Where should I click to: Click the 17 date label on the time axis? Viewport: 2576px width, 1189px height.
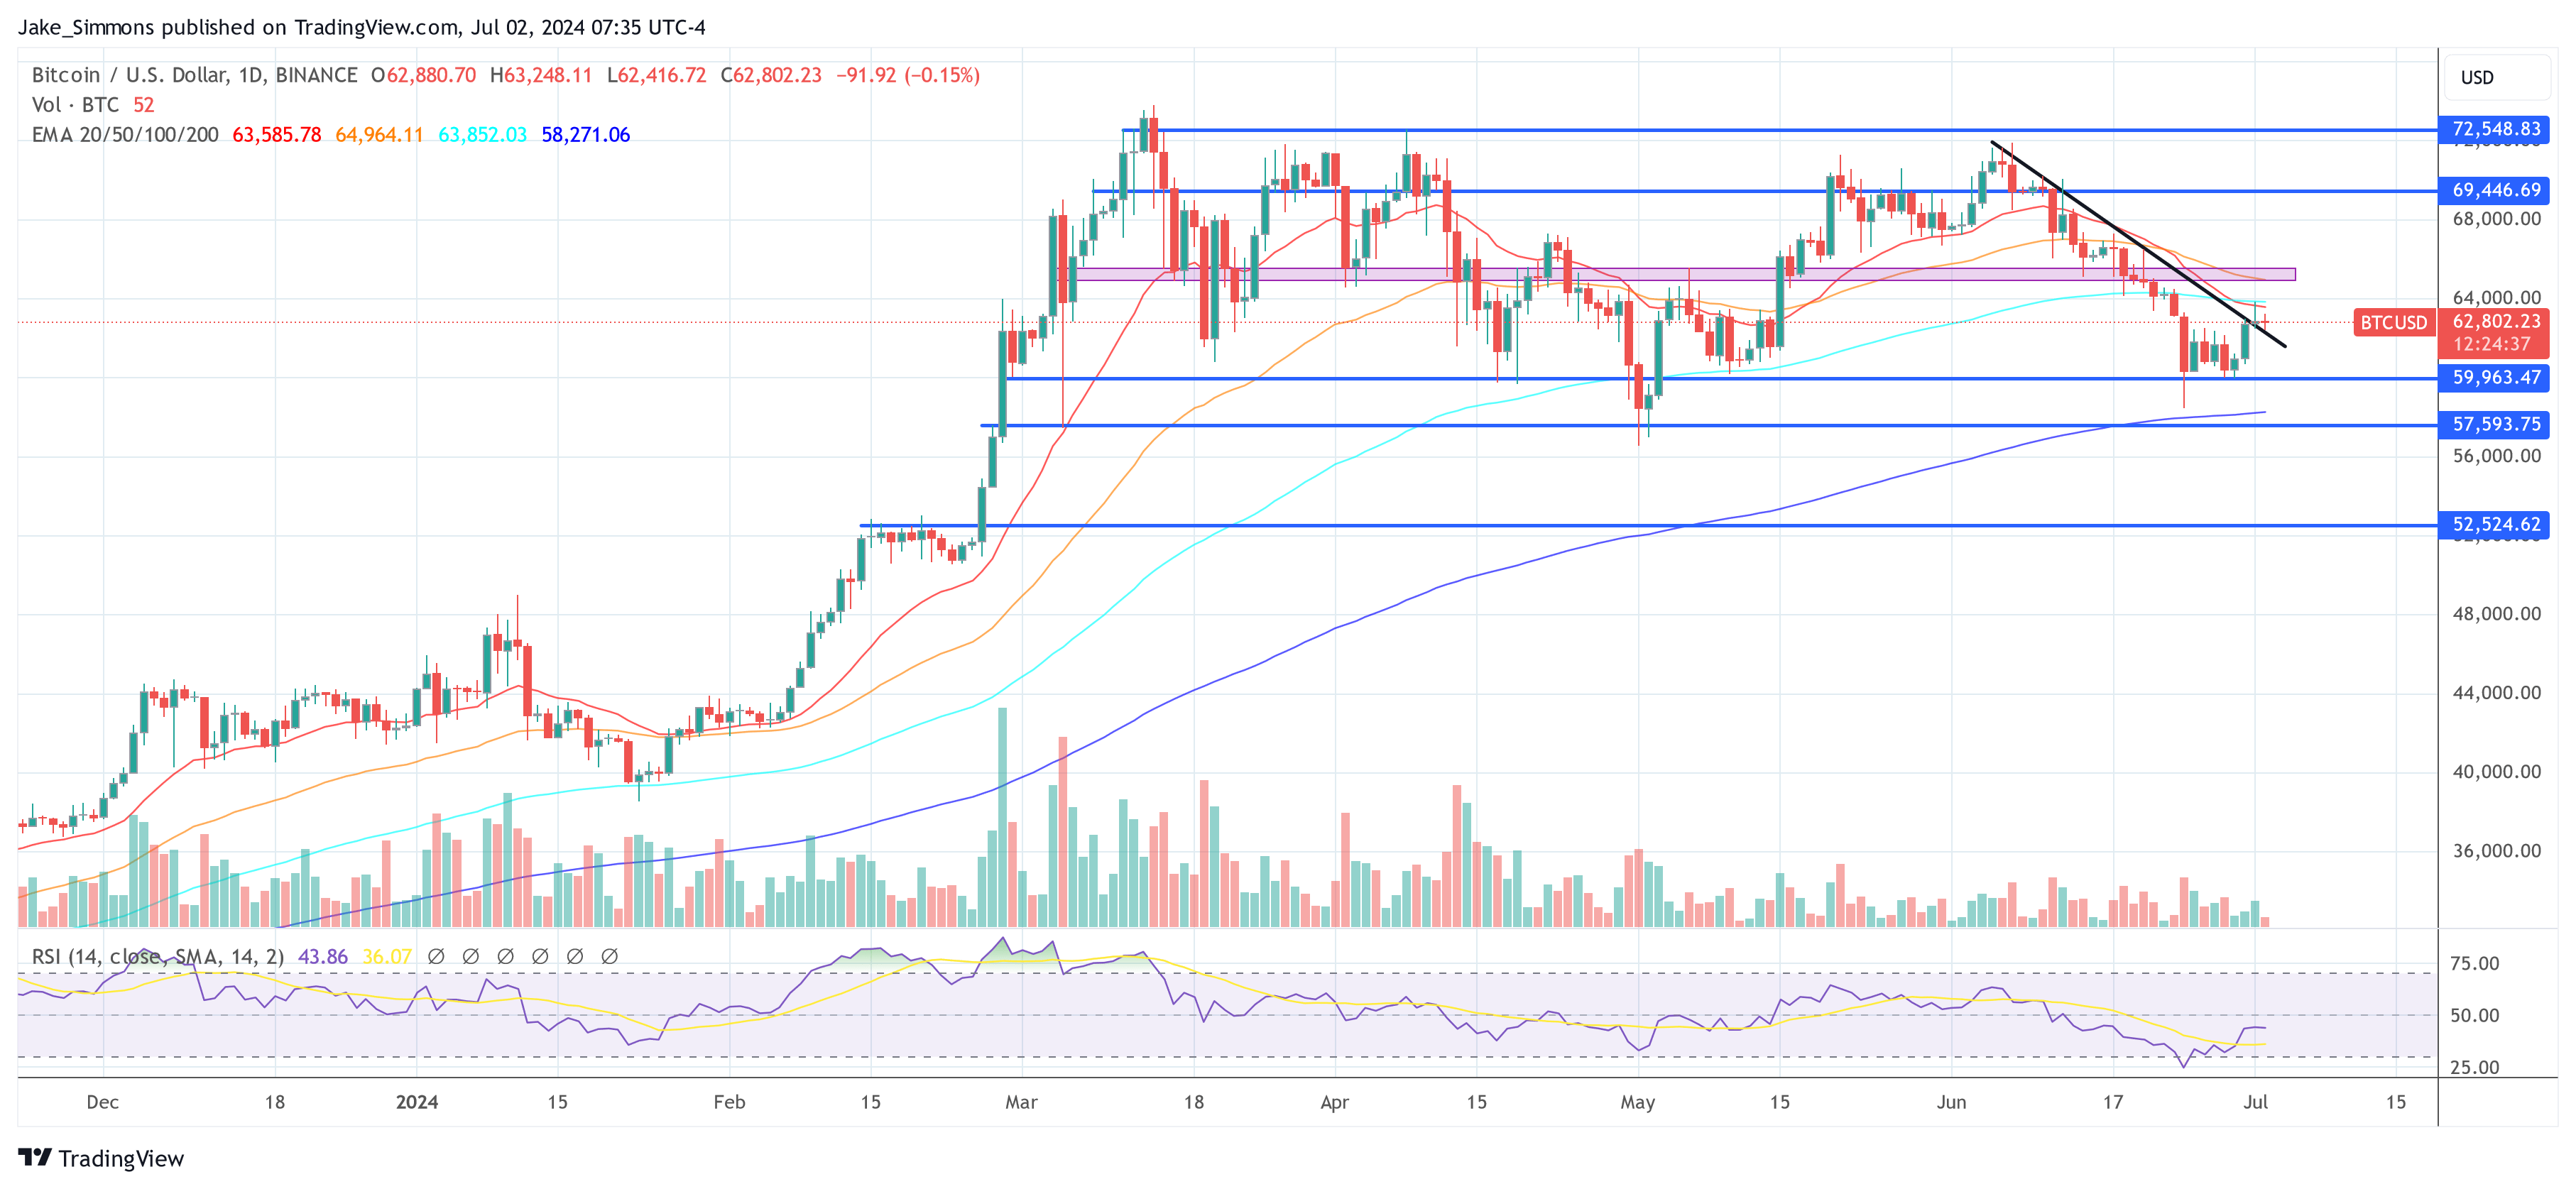click(2112, 1102)
